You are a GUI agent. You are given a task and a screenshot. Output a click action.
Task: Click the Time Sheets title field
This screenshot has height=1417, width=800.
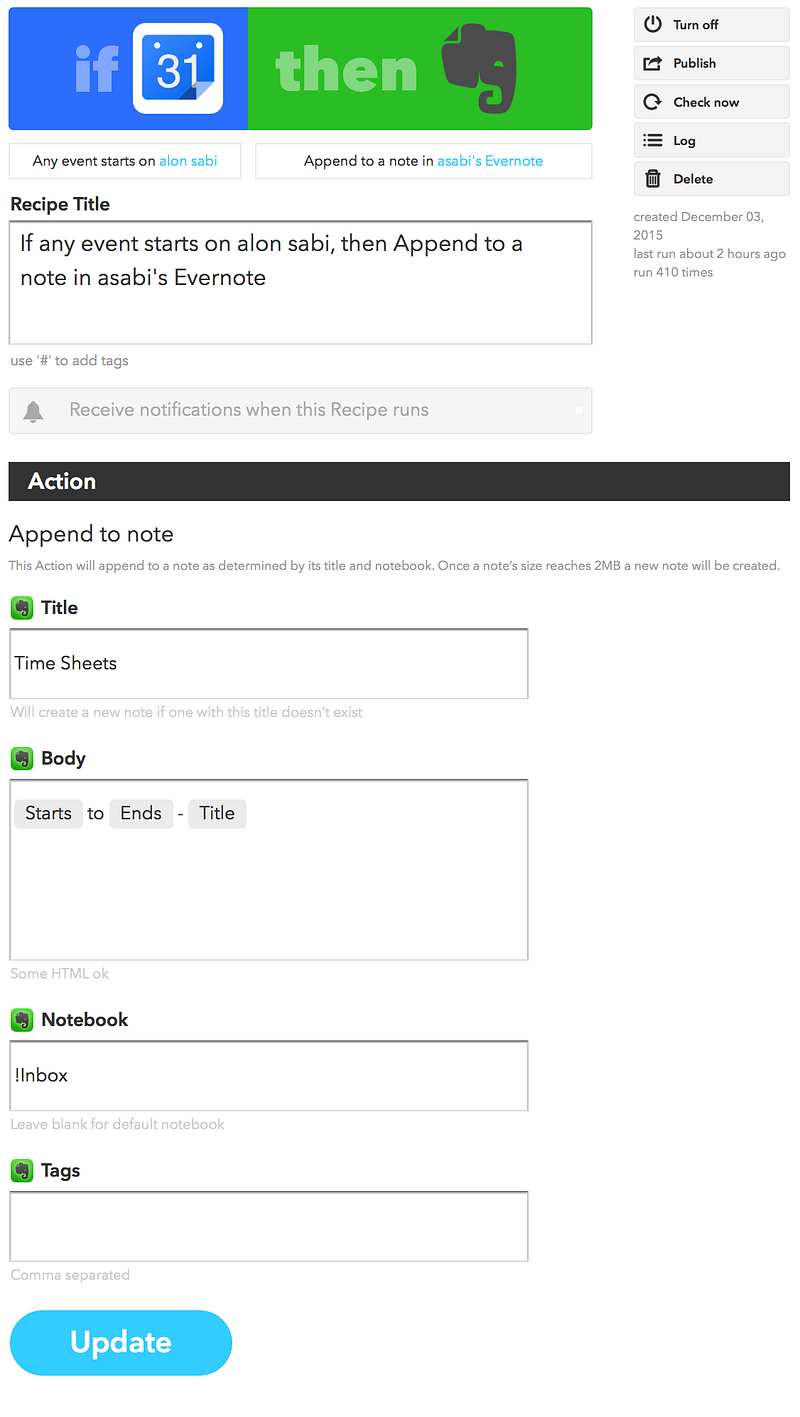(269, 663)
